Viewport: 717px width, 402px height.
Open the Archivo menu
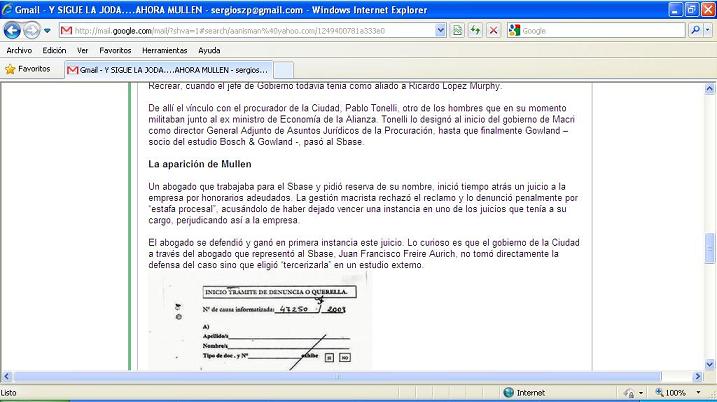click(19, 50)
